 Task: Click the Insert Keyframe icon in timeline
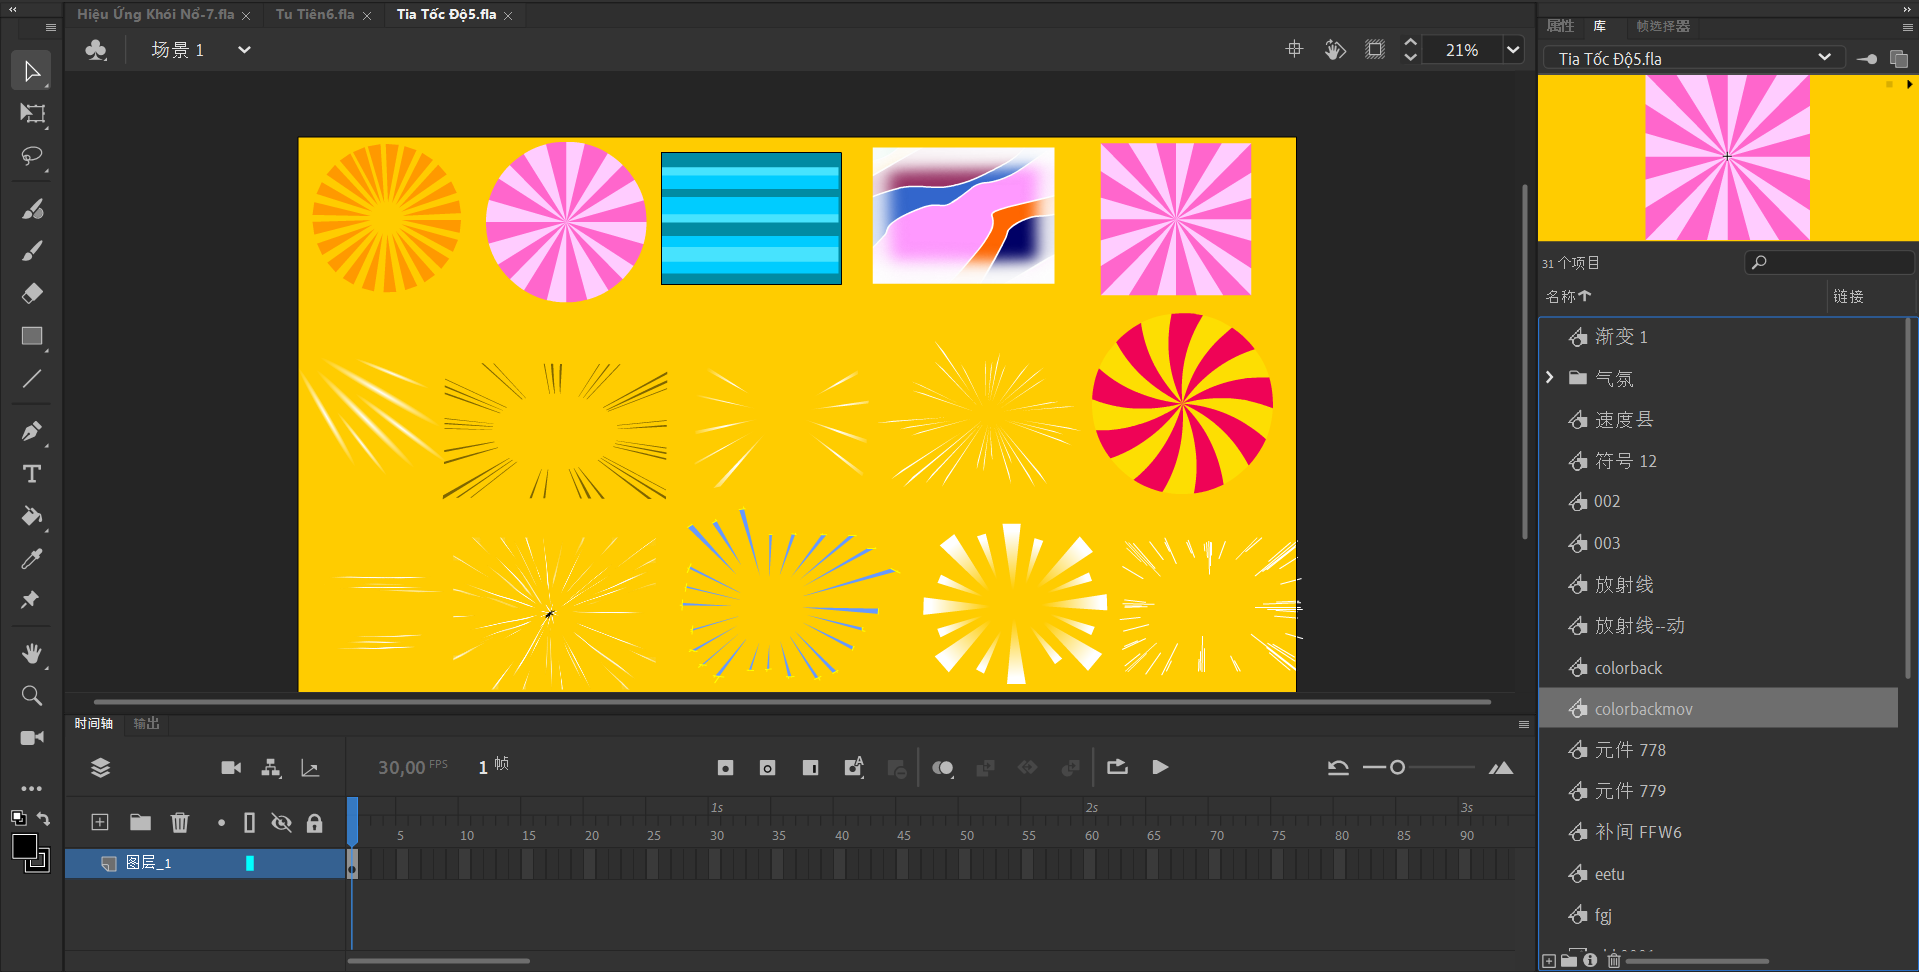725,768
